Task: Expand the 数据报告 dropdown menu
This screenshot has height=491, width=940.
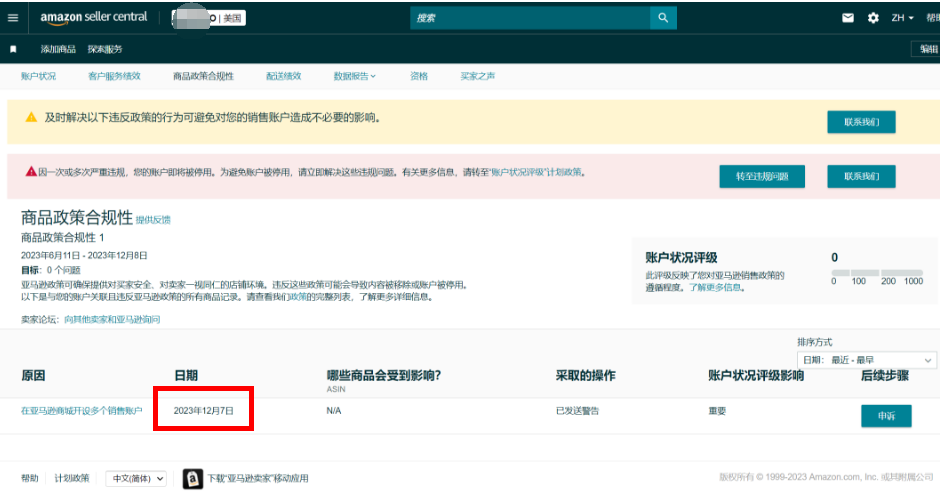Action: point(354,76)
